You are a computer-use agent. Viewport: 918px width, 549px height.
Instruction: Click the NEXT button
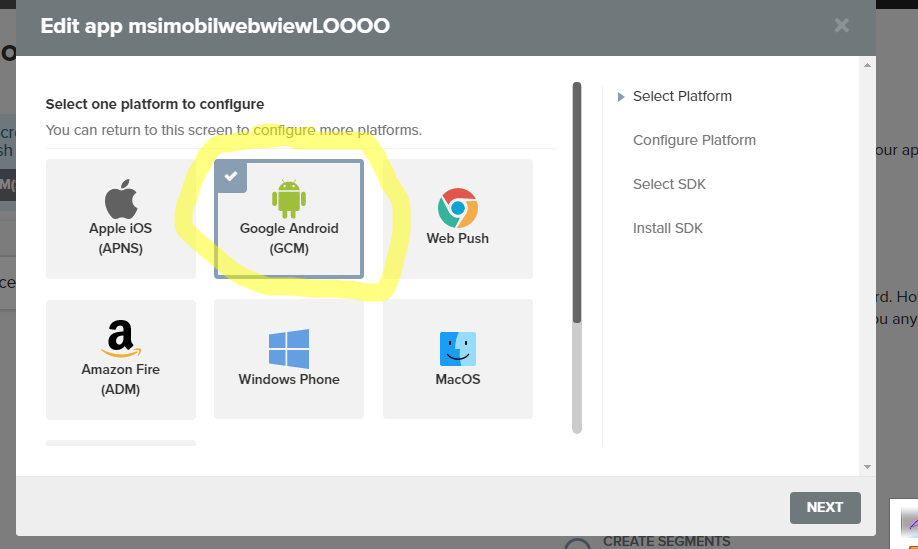pos(825,507)
